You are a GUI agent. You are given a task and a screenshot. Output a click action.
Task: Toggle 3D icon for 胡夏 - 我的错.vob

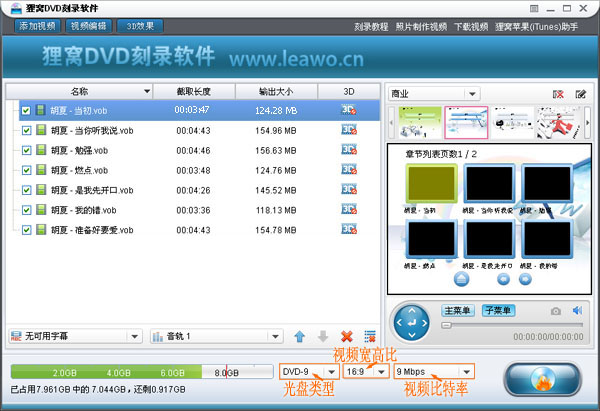click(349, 209)
